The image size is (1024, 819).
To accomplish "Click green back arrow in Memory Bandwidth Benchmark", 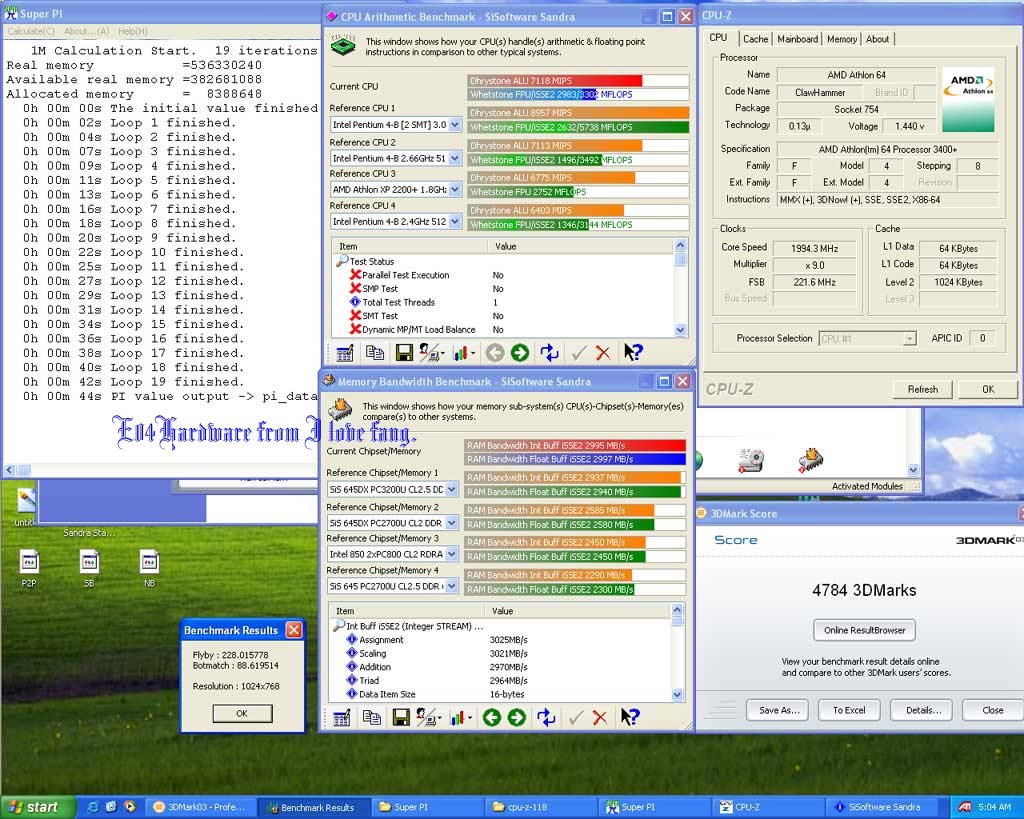I will point(492,718).
